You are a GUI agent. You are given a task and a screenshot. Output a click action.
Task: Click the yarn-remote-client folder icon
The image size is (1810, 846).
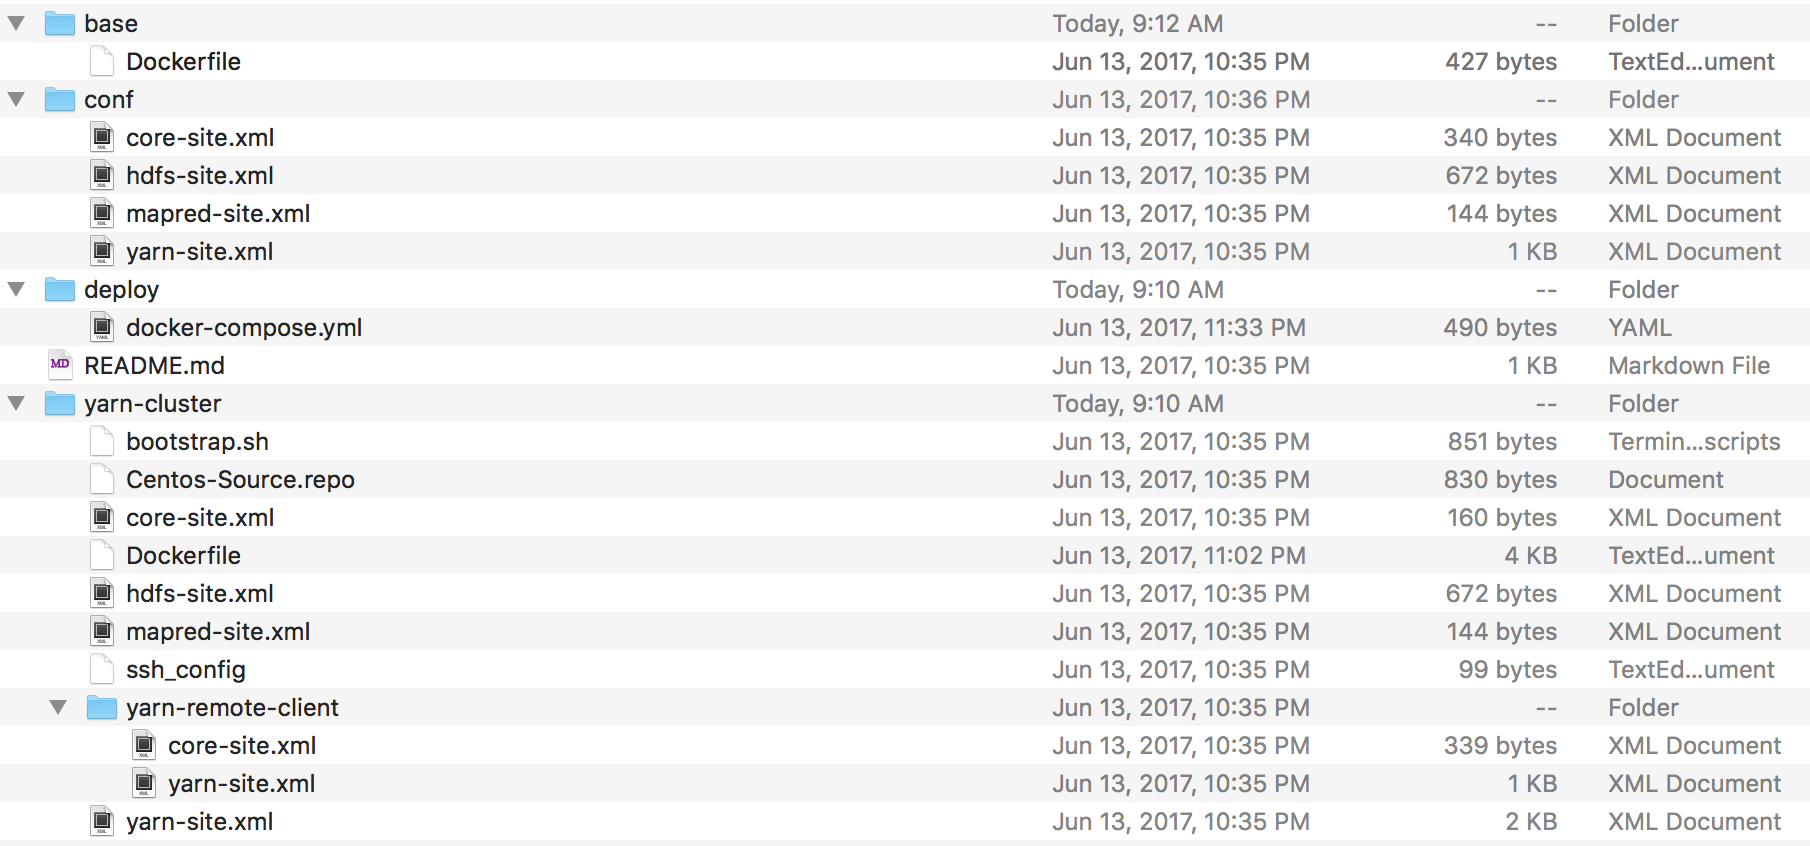[x=102, y=707]
